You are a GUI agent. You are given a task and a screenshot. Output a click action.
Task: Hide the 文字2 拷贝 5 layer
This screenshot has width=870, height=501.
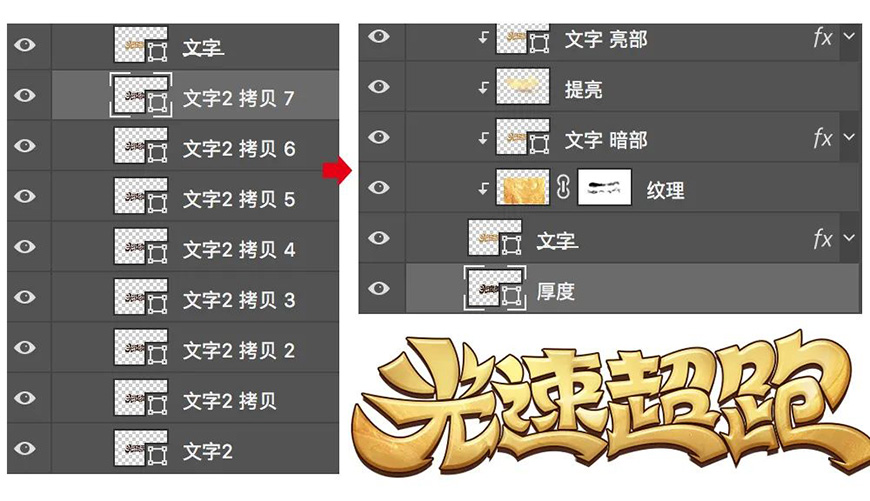[x=25, y=196]
